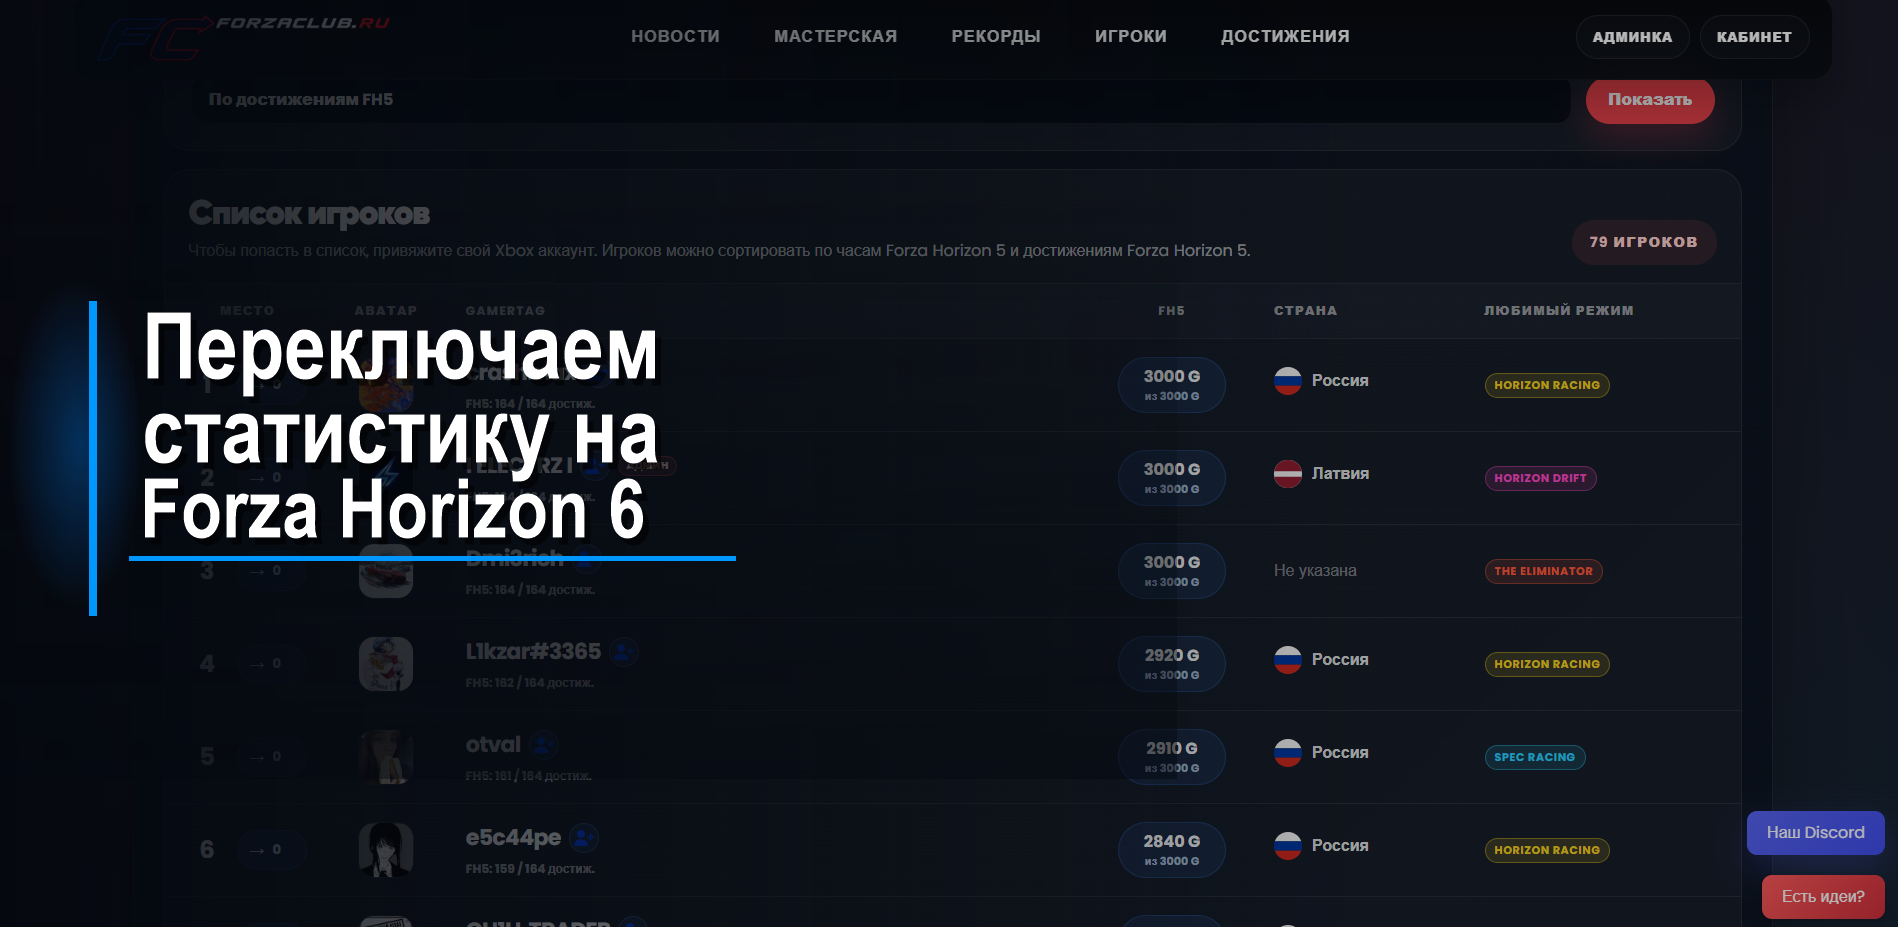This screenshot has height=927, width=1898.
Task: Click HORIZON RACING badge in e5c44pe row
Action: (1547, 850)
